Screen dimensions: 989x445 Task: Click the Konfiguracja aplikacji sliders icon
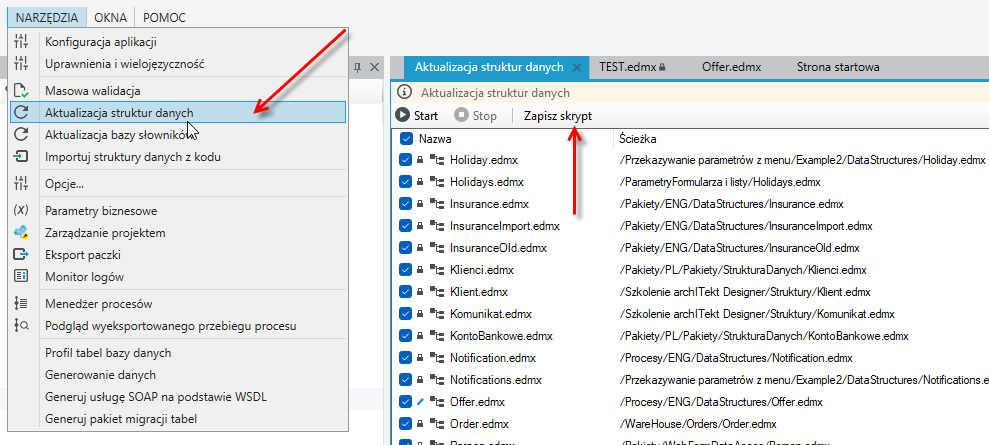tap(21, 42)
